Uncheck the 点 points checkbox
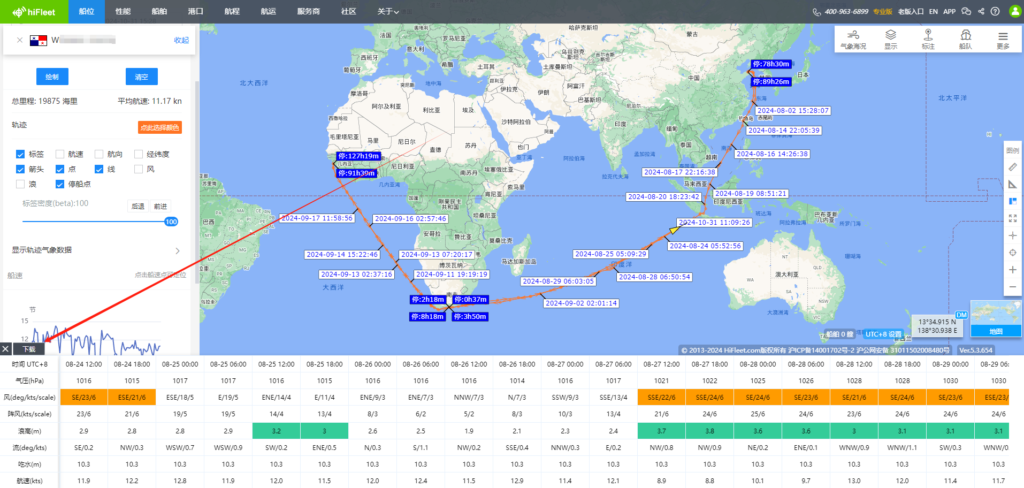The image size is (1024, 488). point(59,169)
